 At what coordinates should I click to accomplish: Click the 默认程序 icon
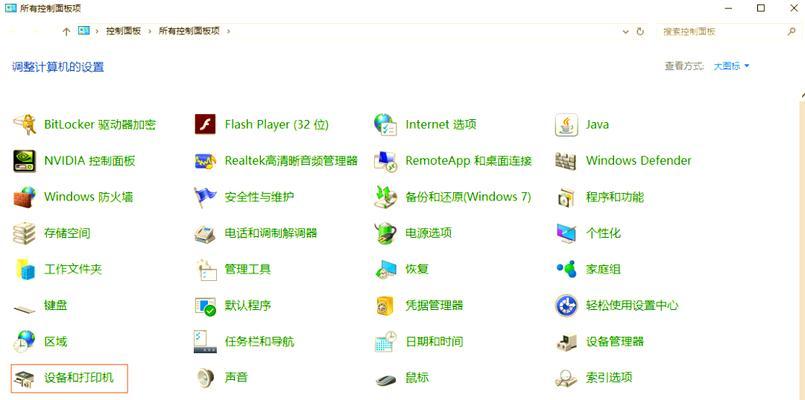point(205,306)
